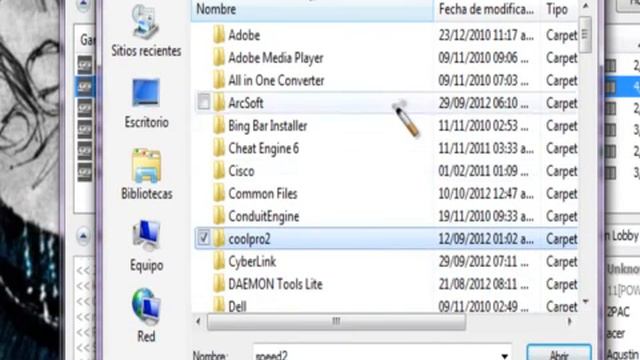Click the Abrir button
The height and width of the screenshot is (360, 640).
[x=559, y=353]
